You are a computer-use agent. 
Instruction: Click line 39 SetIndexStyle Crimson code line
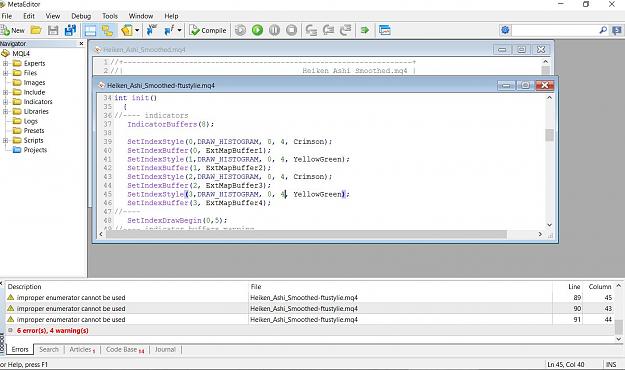(x=229, y=142)
